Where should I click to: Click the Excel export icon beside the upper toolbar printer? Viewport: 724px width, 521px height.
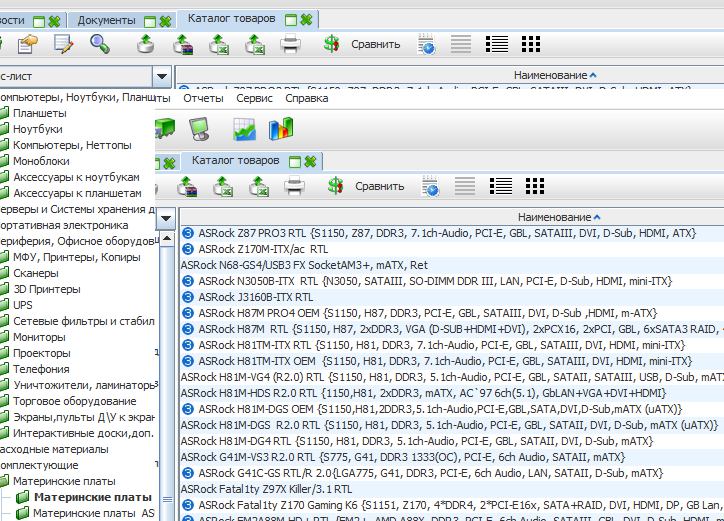point(255,44)
